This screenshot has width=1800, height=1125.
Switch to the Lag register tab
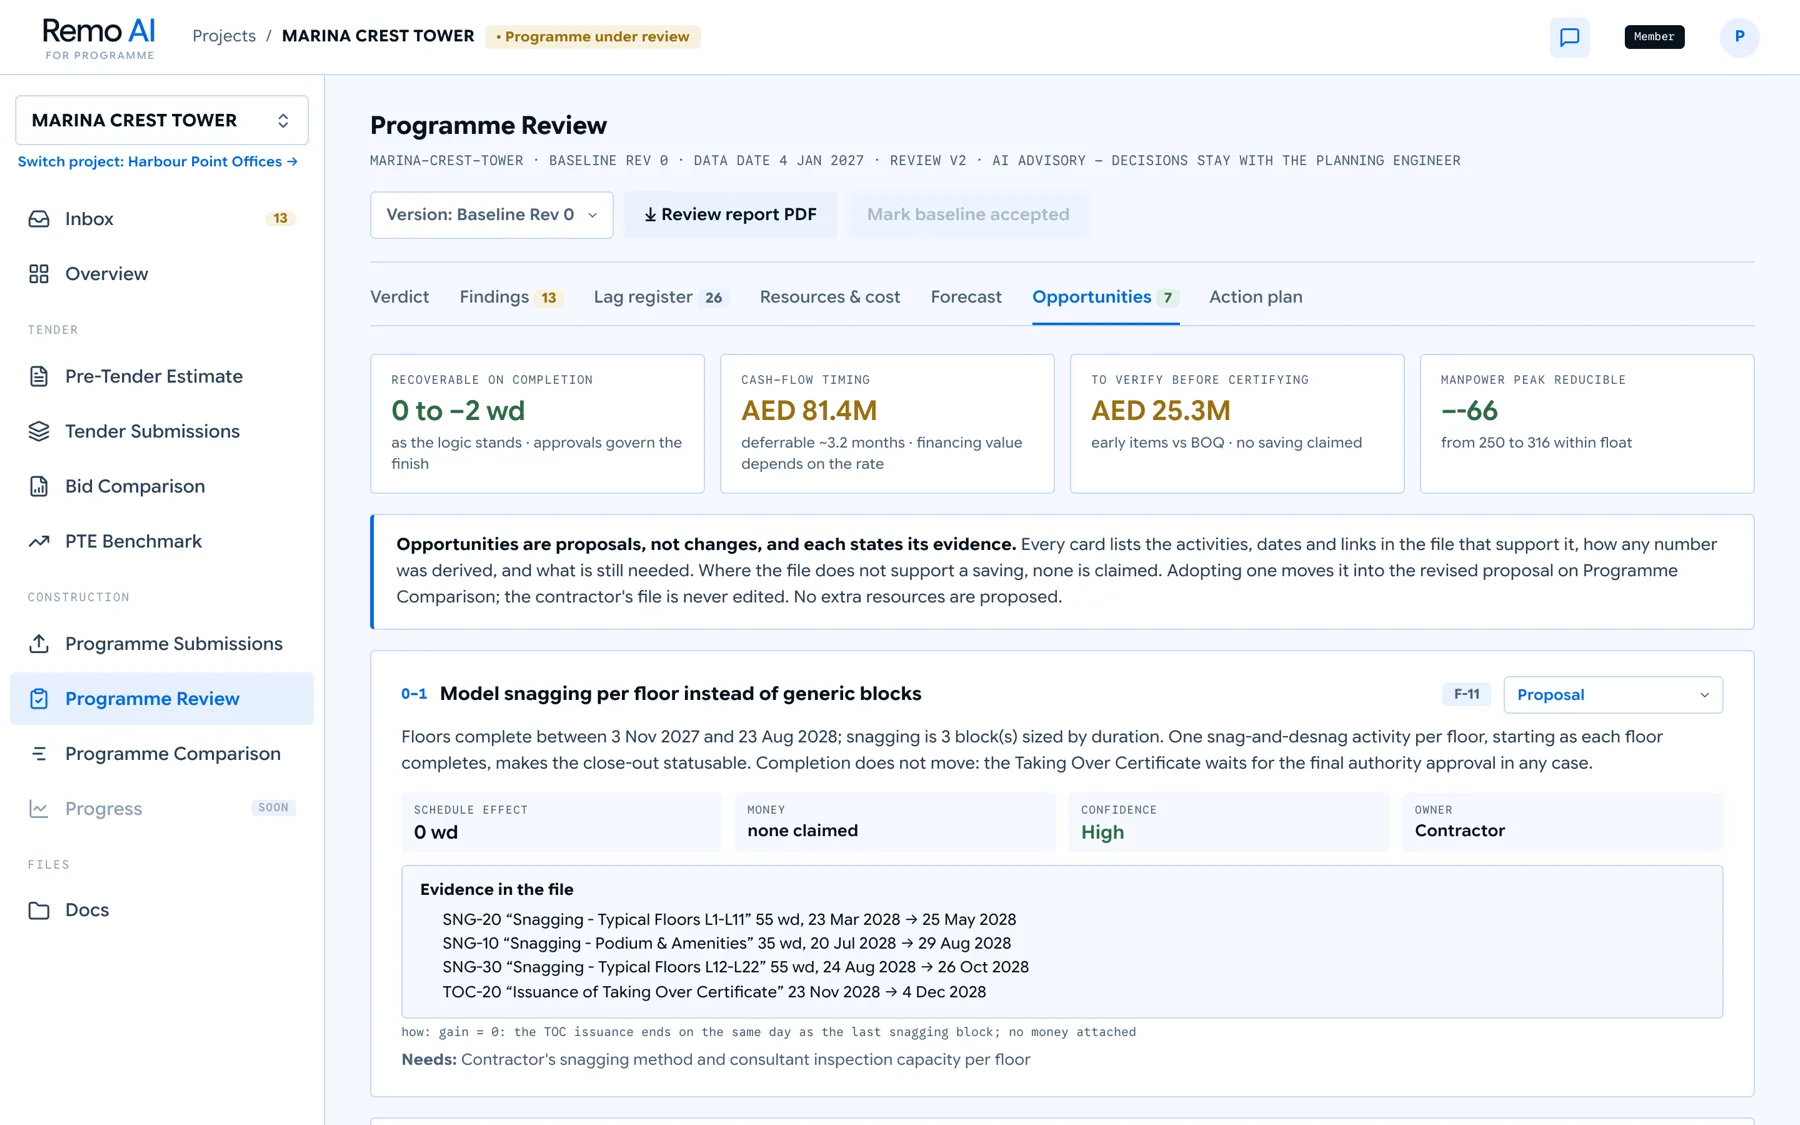click(660, 297)
